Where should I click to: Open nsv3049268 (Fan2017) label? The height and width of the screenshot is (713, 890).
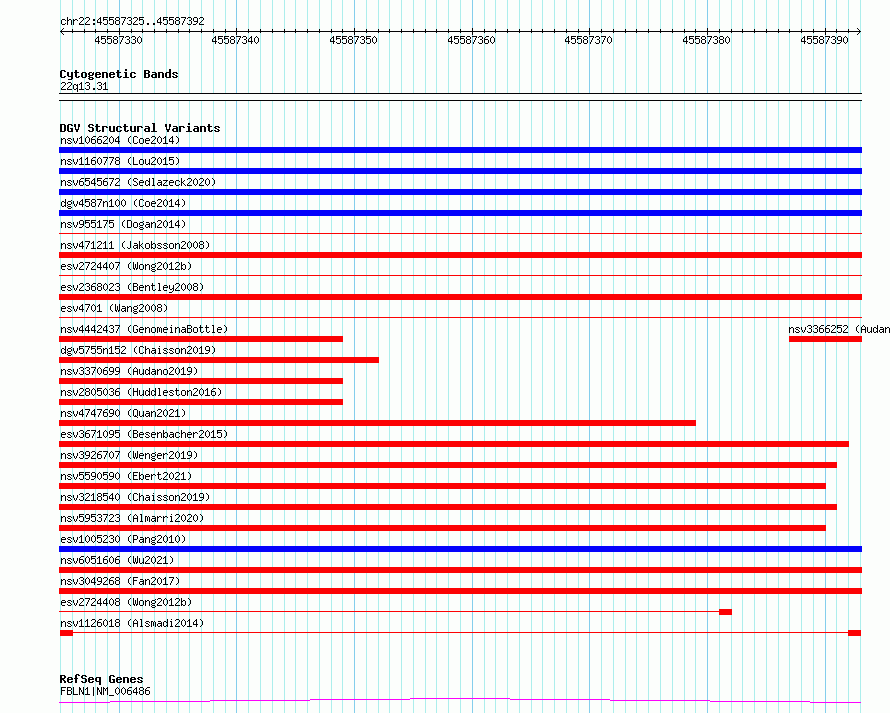point(120,581)
